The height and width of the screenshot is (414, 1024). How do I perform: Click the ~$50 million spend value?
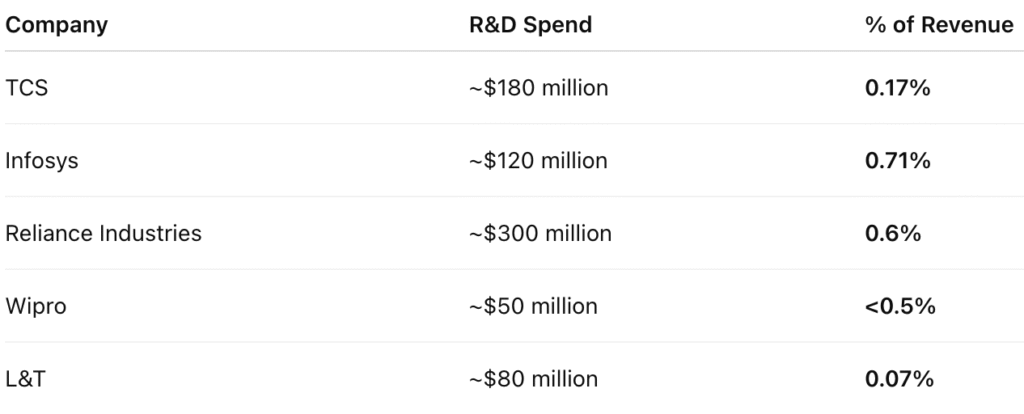coord(533,306)
